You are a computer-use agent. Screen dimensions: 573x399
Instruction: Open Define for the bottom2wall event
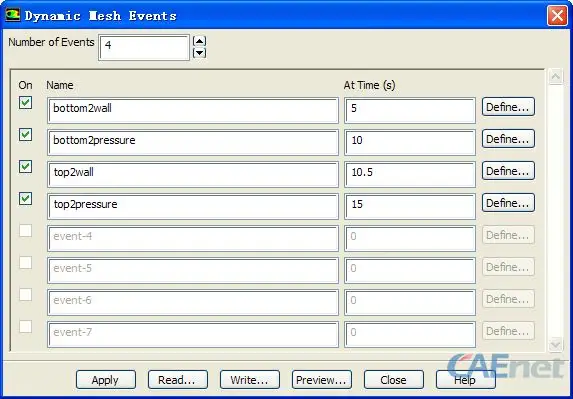[x=508, y=107]
